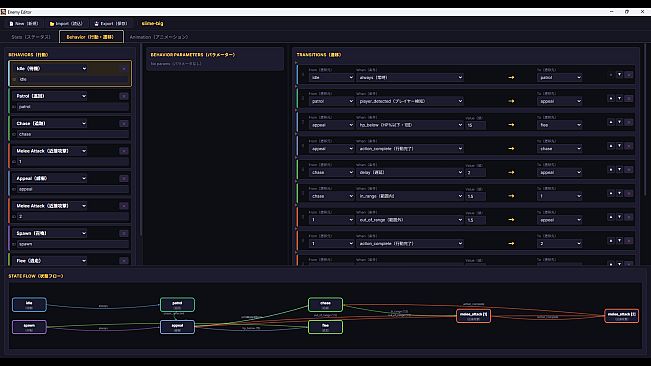651x366 pixels.
Task: Delete the 'player_detected' transition
Action: click(x=629, y=98)
